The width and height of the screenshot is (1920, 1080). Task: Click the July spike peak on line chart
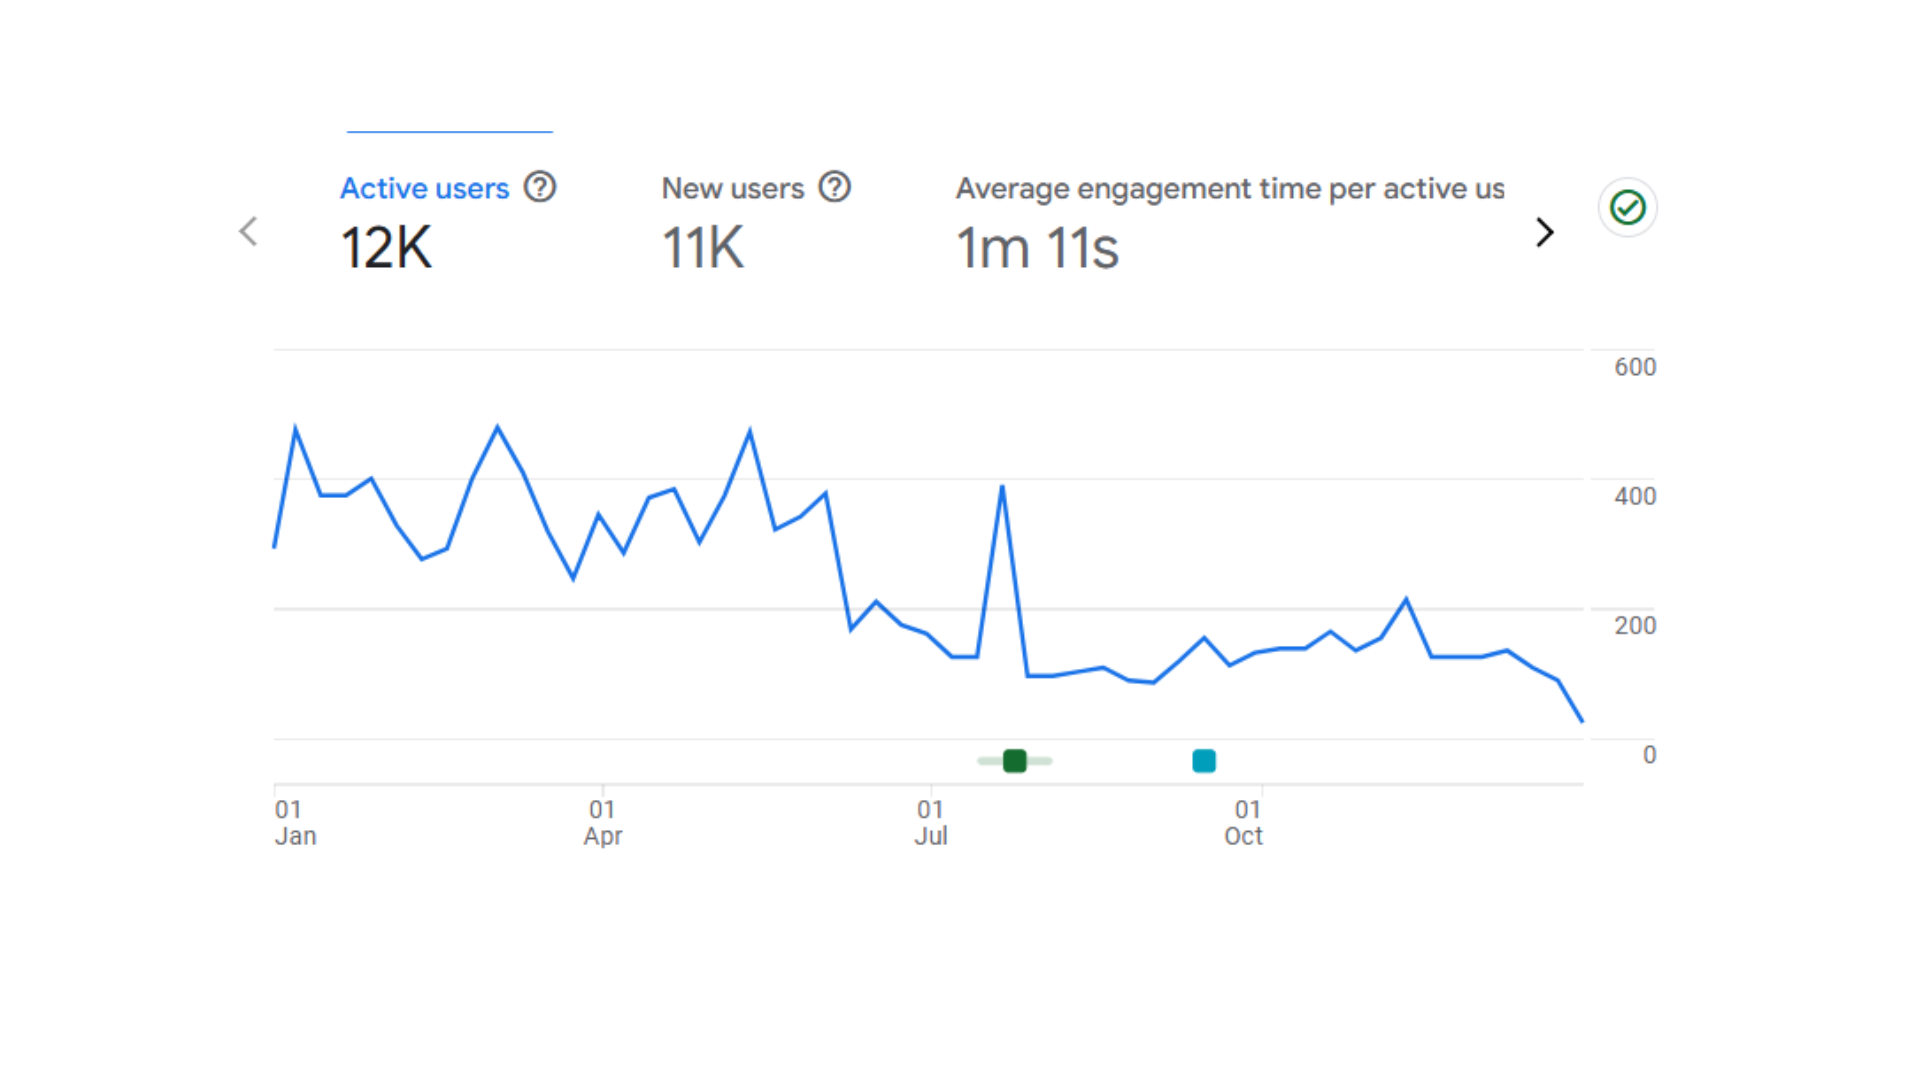tap(1002, 487)
